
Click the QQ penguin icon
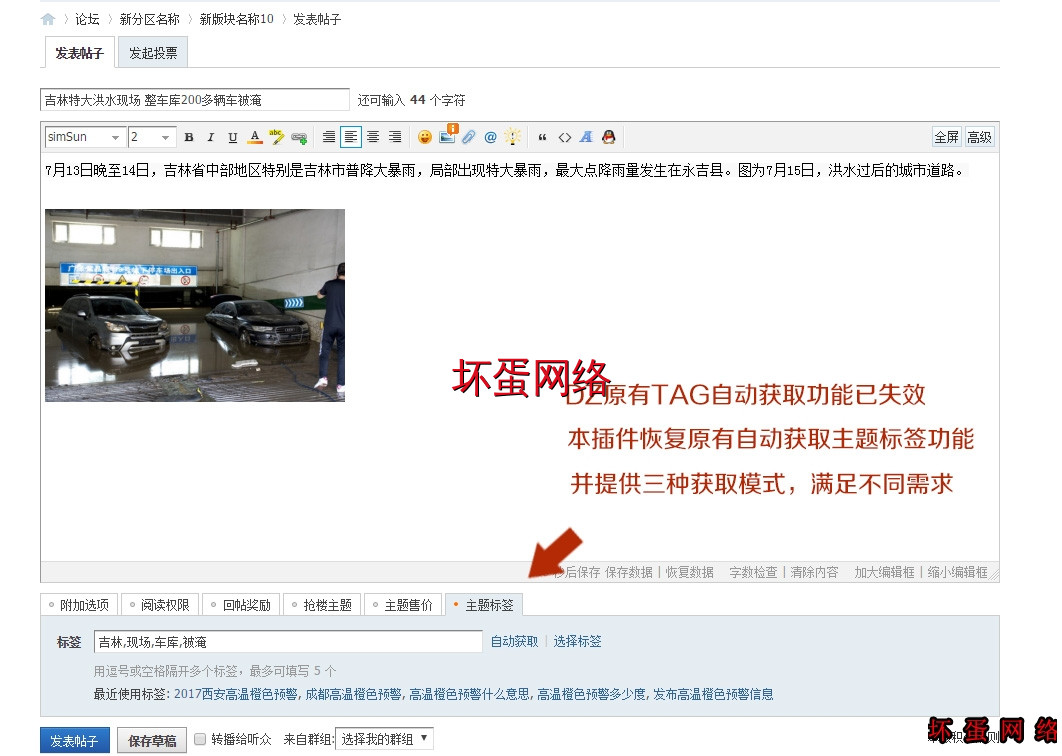[609, 138]
